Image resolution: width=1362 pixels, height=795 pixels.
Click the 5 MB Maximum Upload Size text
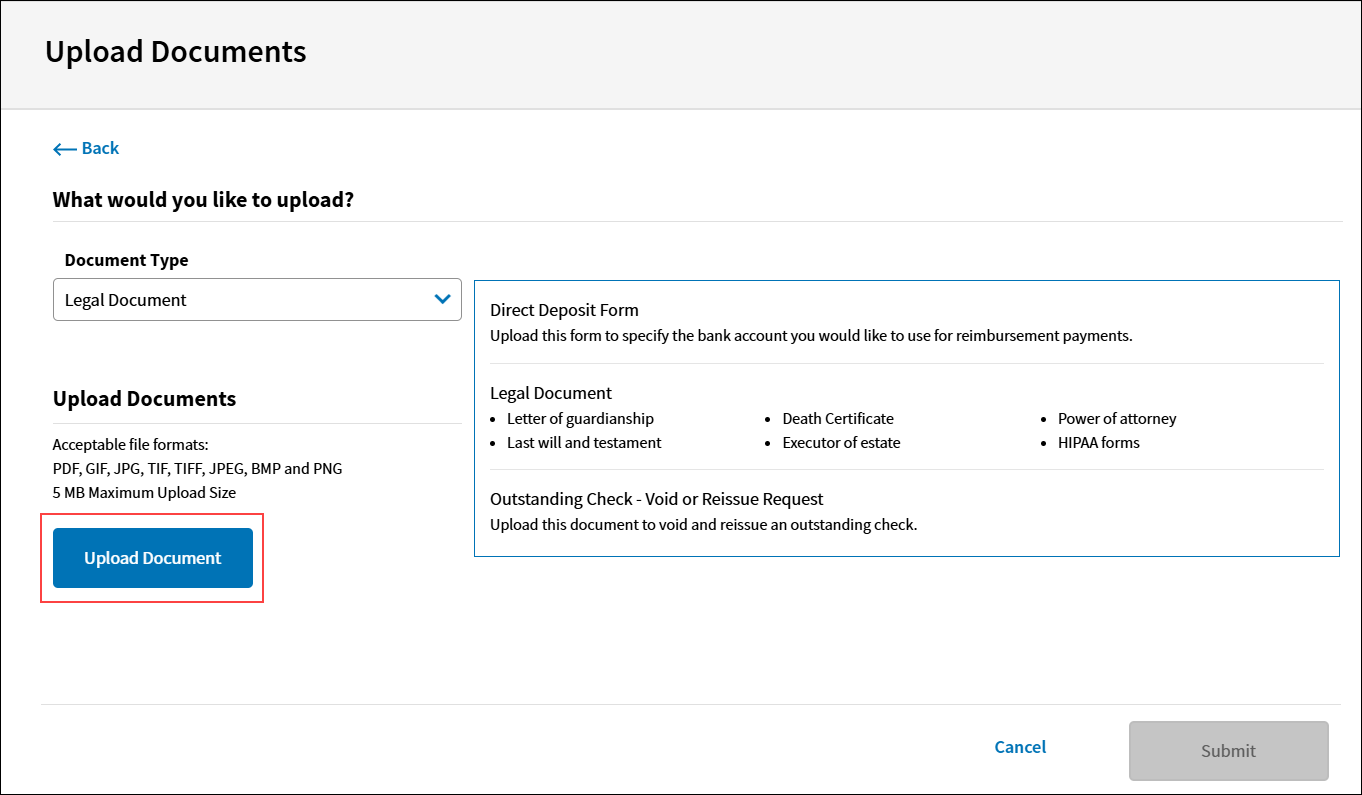144,492
